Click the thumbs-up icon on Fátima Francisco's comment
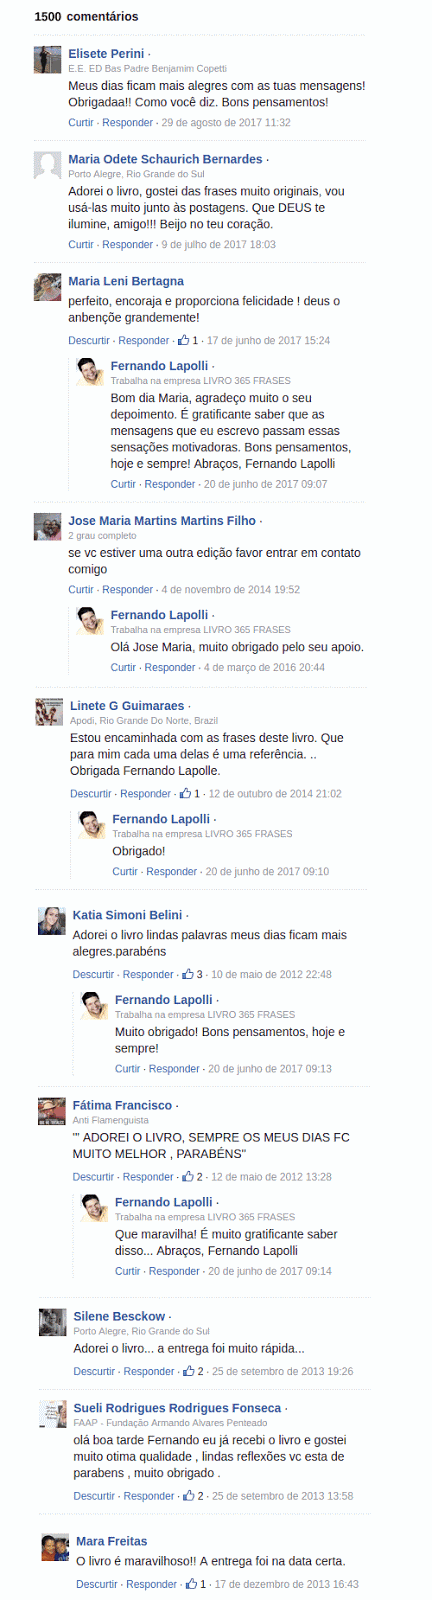 point(188,1177)
